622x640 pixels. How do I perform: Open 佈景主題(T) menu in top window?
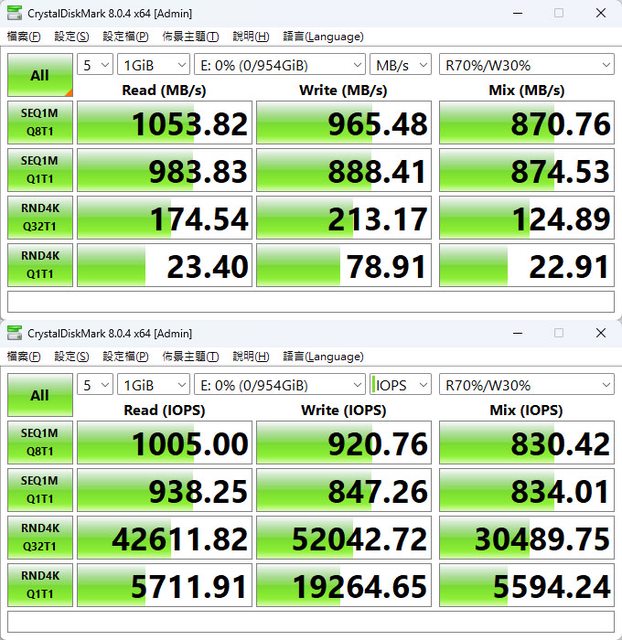(190, 36)
